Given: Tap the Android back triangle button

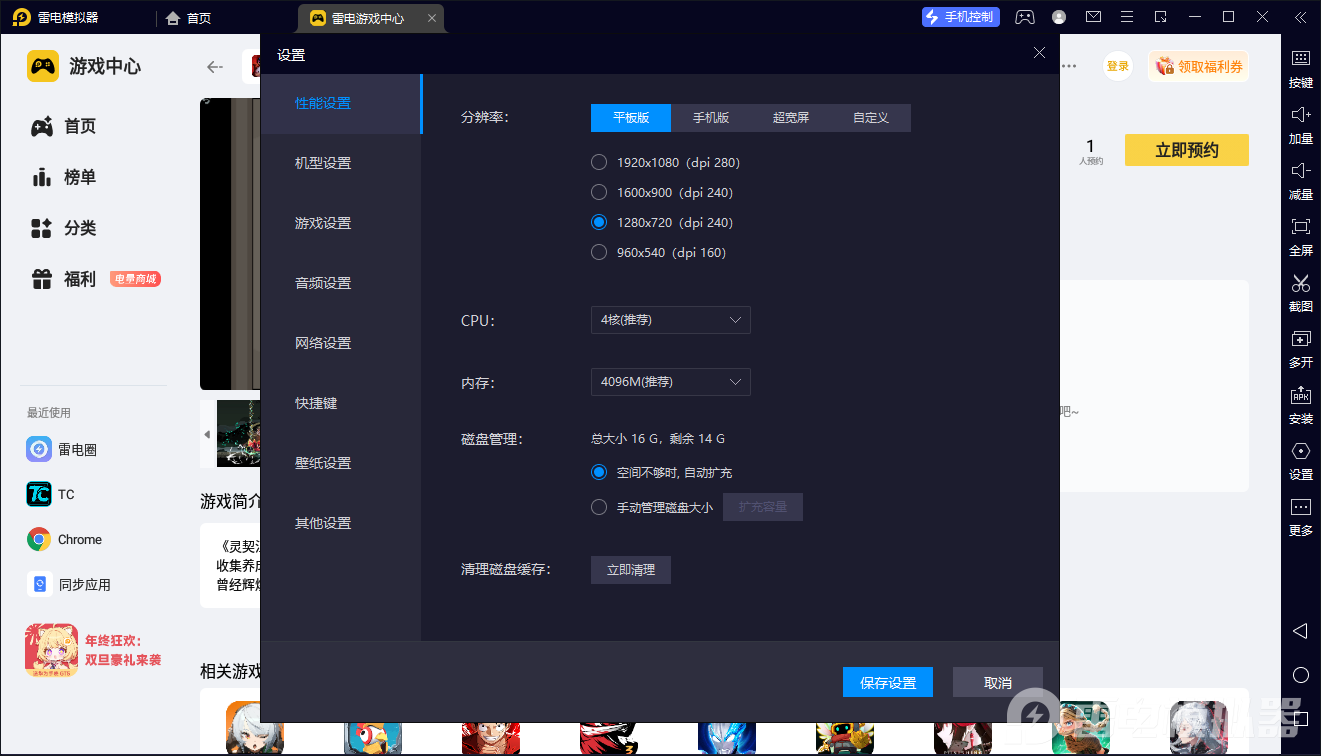Looking at the screenshot, I should coord(1300,631).
